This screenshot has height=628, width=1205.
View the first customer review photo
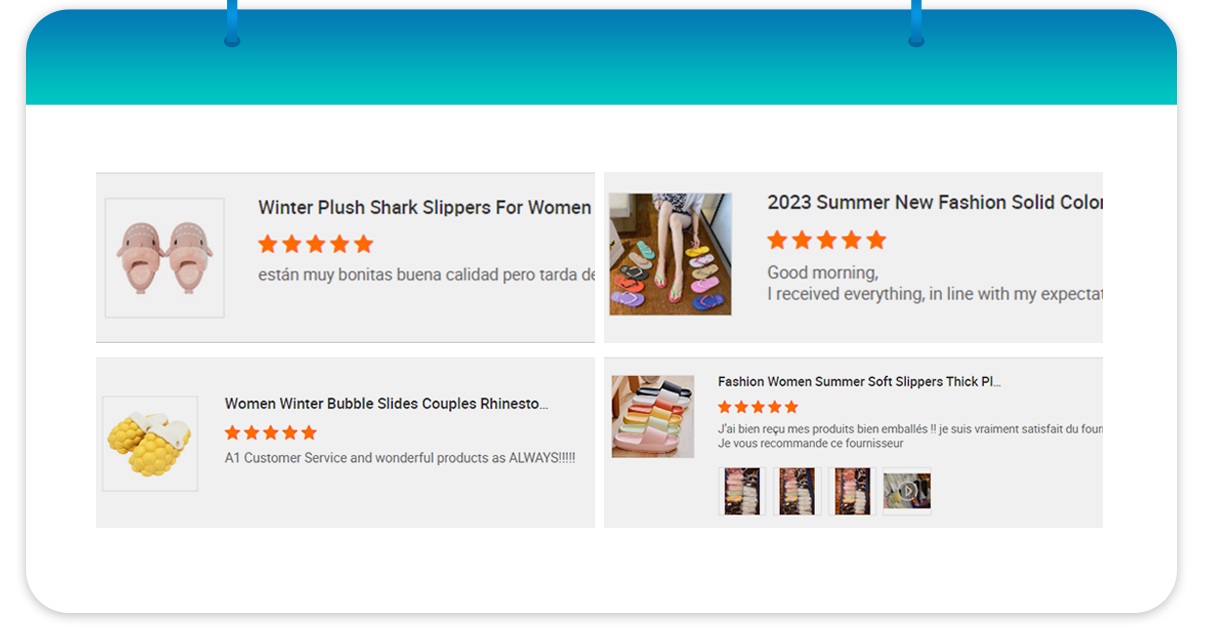(x=742, y=491)
